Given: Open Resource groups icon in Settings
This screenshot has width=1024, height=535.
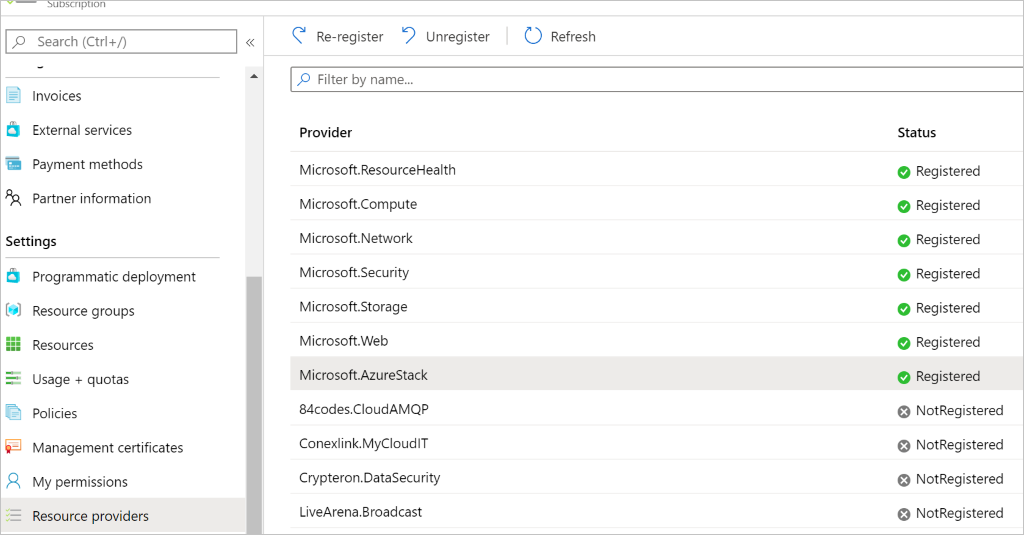Looking at the screenshot, I should [x=13, y=310].
